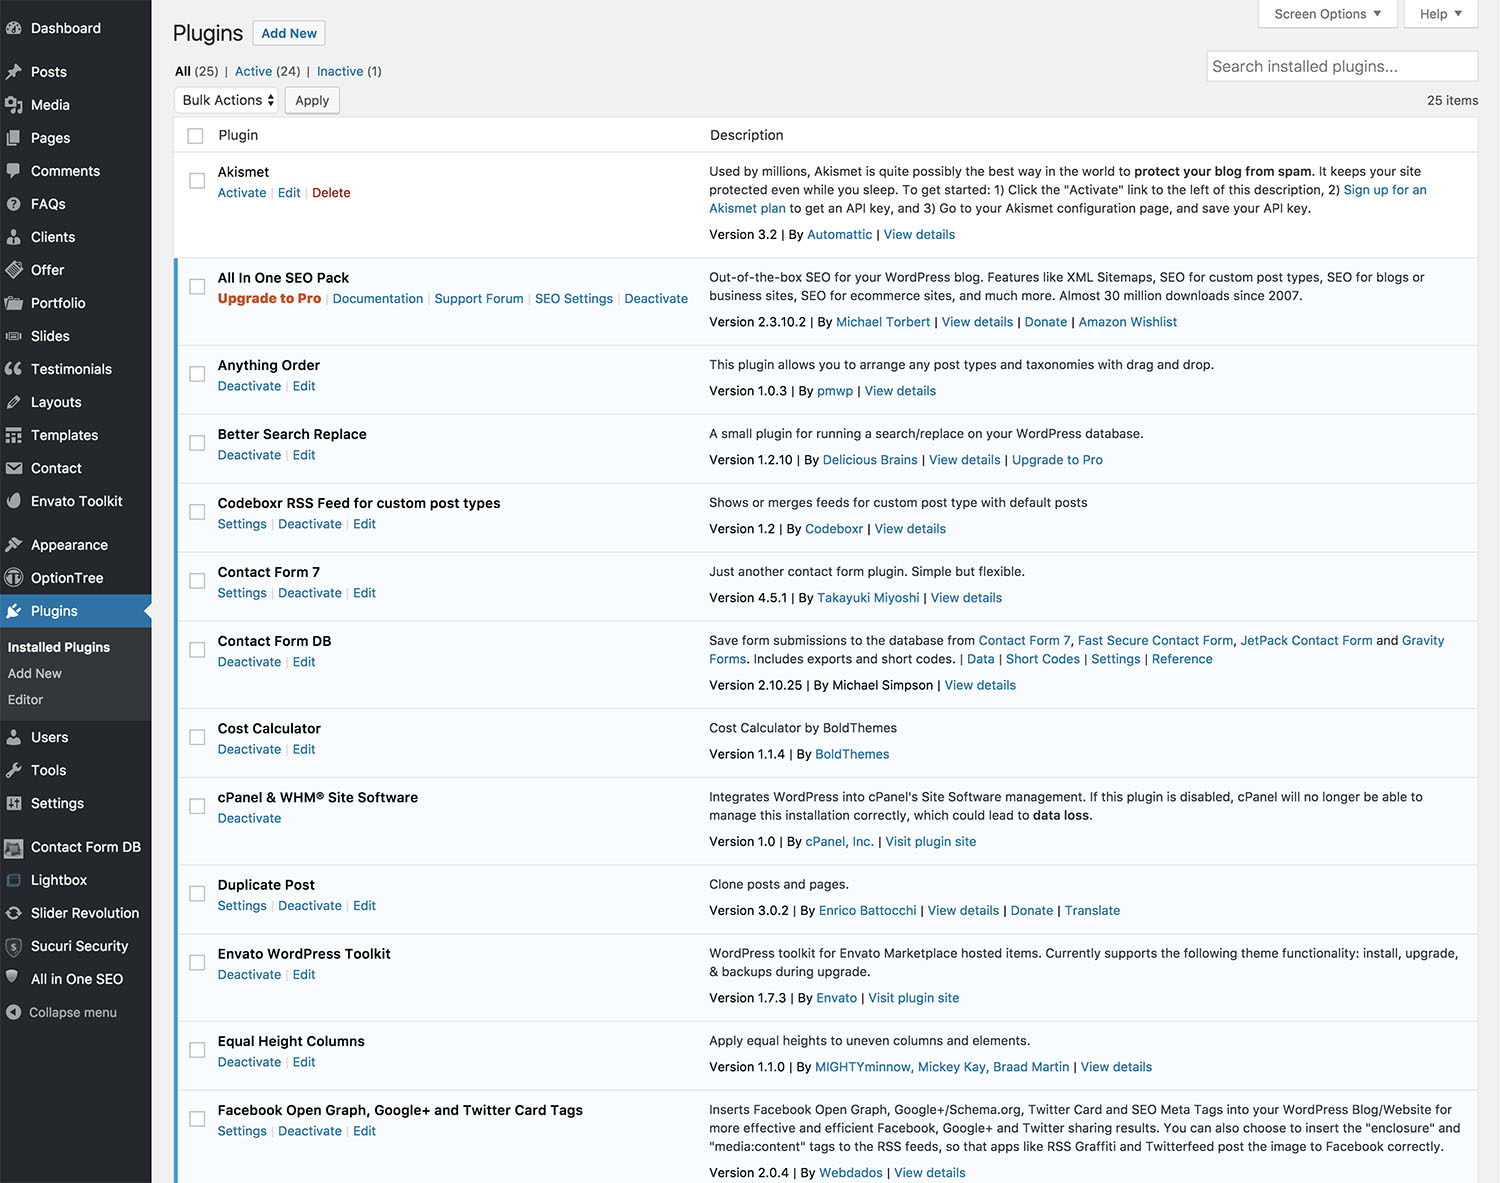
Task: Click the Settings sliders icon
Action: pyautogui.click(x=14, y=803)
